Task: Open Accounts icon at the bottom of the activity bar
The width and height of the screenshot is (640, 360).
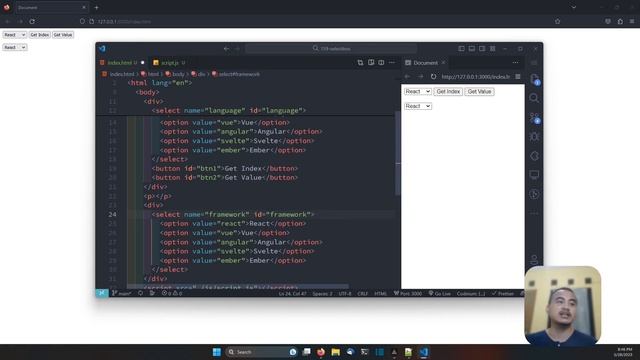Action: pyautogui.click(x=534, y=259)
